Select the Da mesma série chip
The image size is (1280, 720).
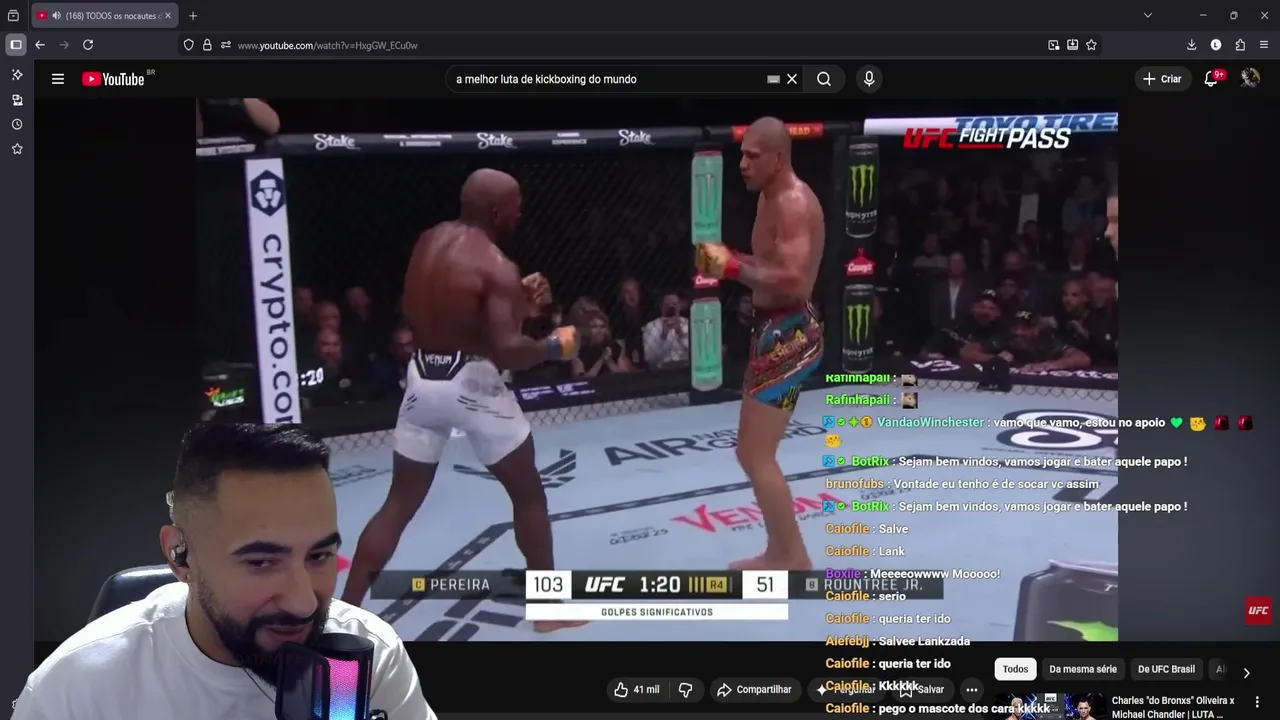(x=1083, y=669)
